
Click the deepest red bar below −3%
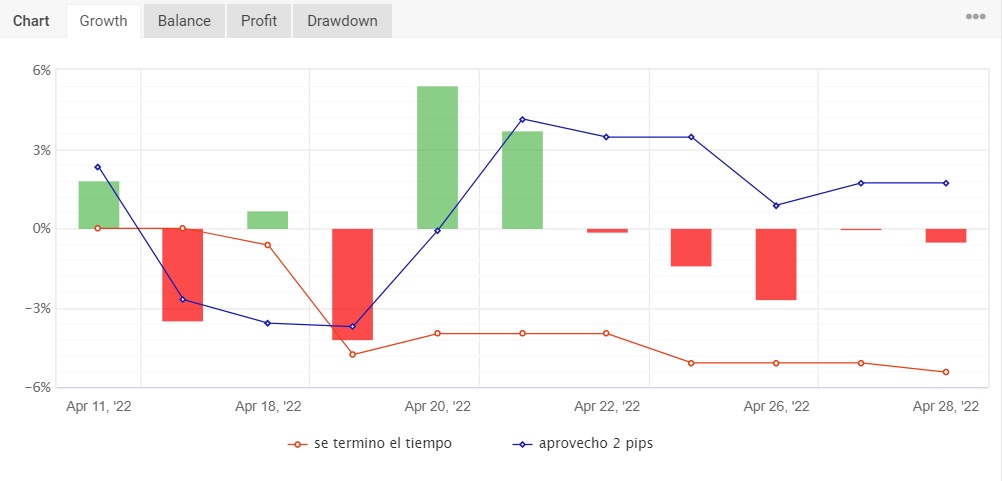(352, 284)
